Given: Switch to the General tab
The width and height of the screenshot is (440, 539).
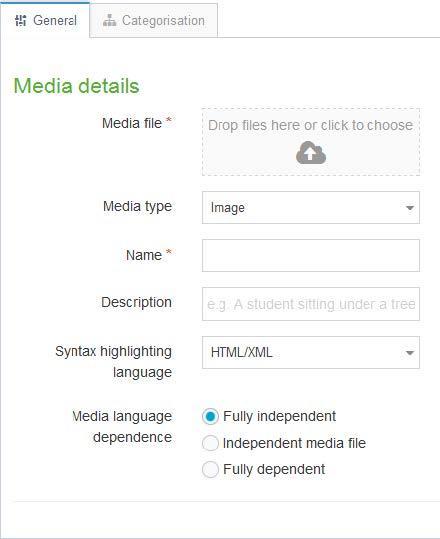Looking at the screenshot, I should coord(45,20).
